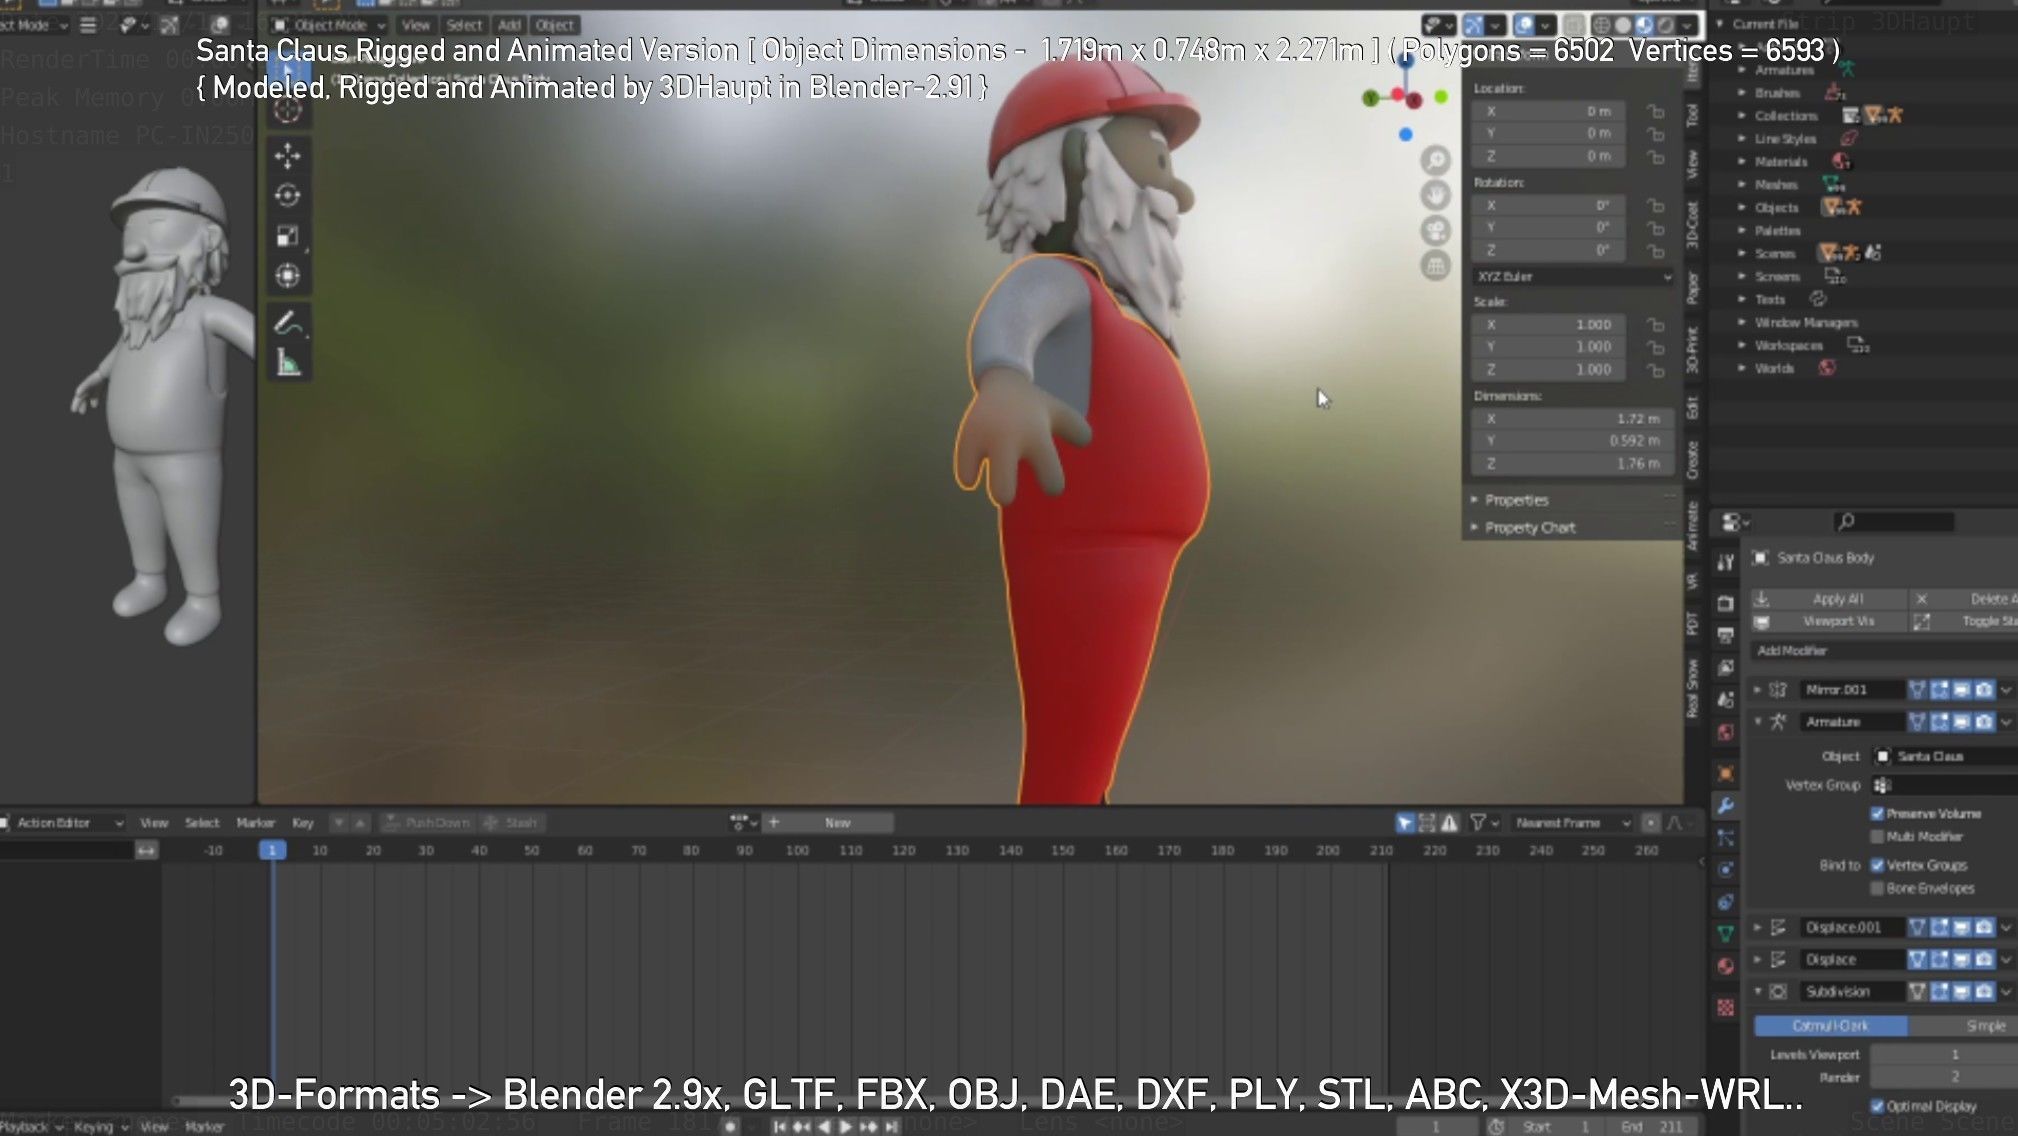The image size is (2018, 1136).
Task: Enable the Bone Envelopes checkbox
Action: [1877, 888]
